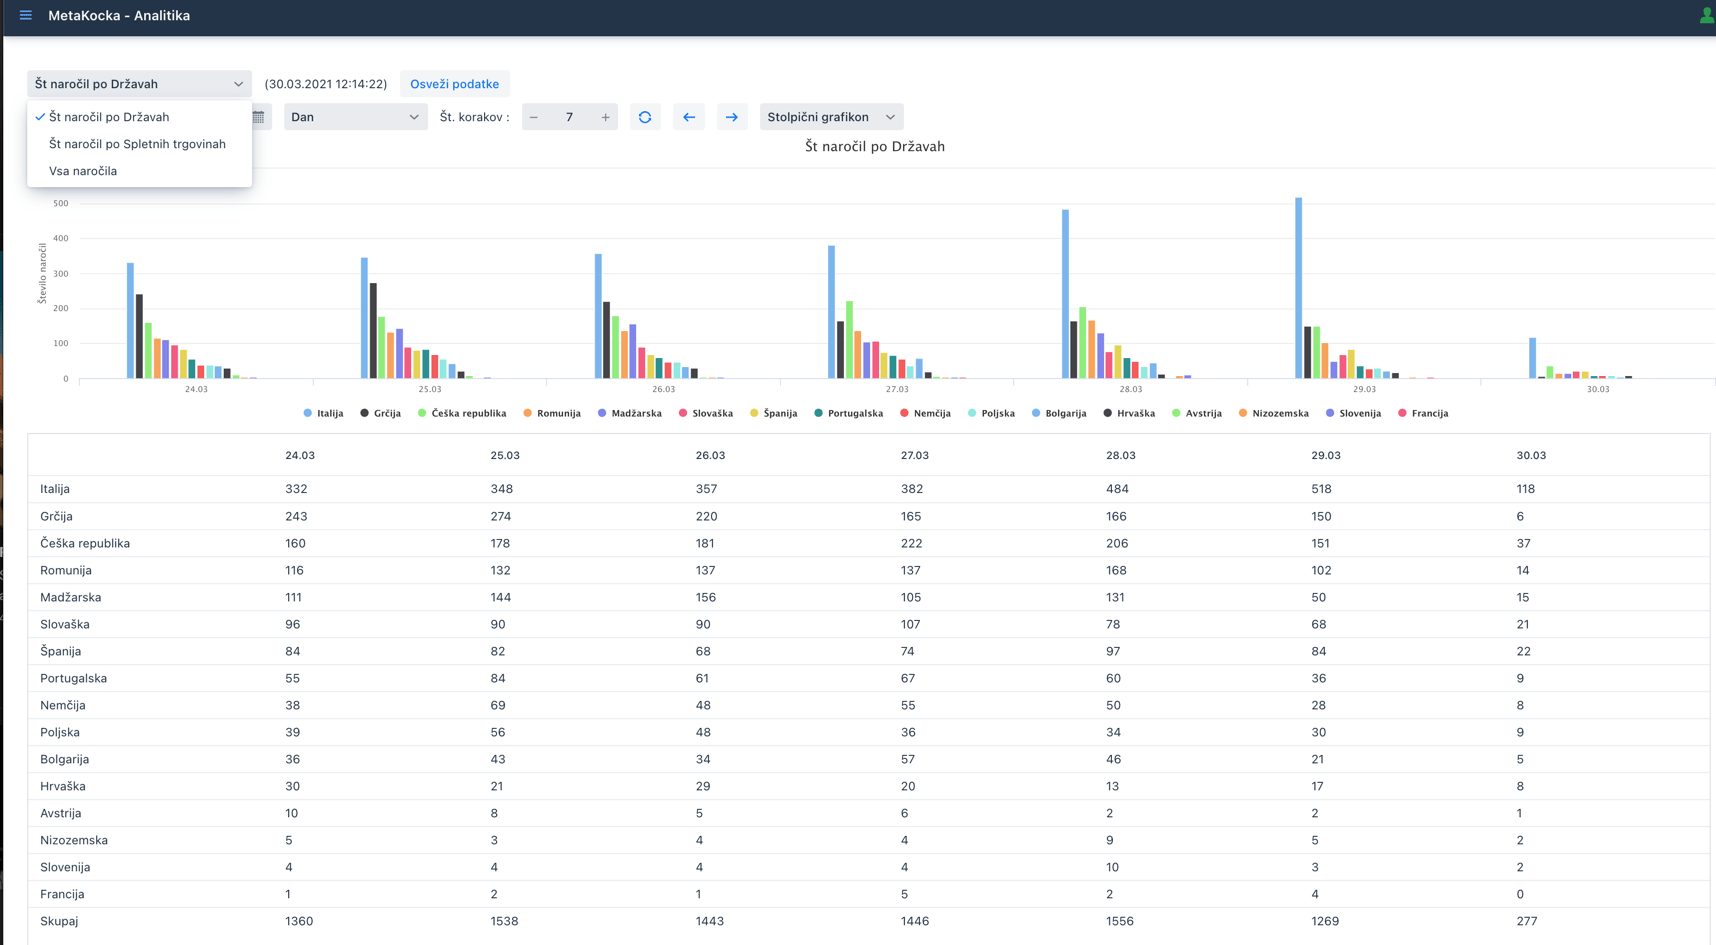
Task: Click the 27.03 table column header
Action: click(914, 455)
